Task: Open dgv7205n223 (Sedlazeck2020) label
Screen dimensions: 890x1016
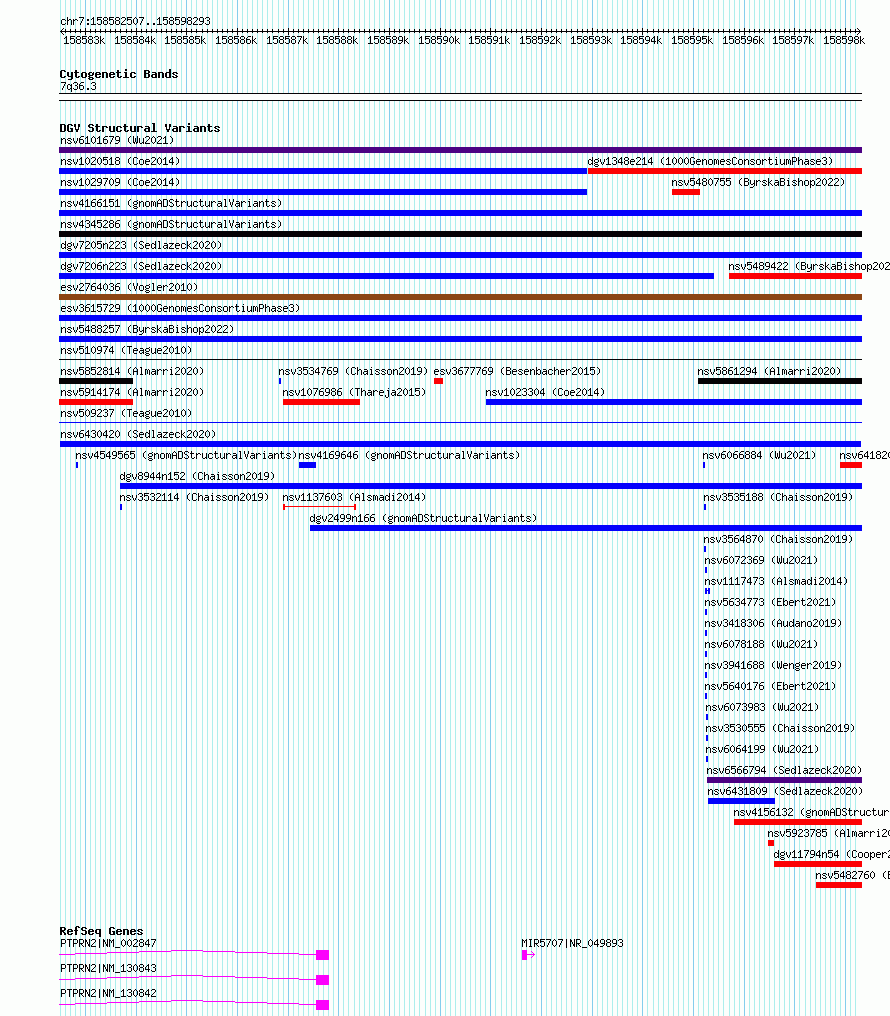Action: point(141,246)
